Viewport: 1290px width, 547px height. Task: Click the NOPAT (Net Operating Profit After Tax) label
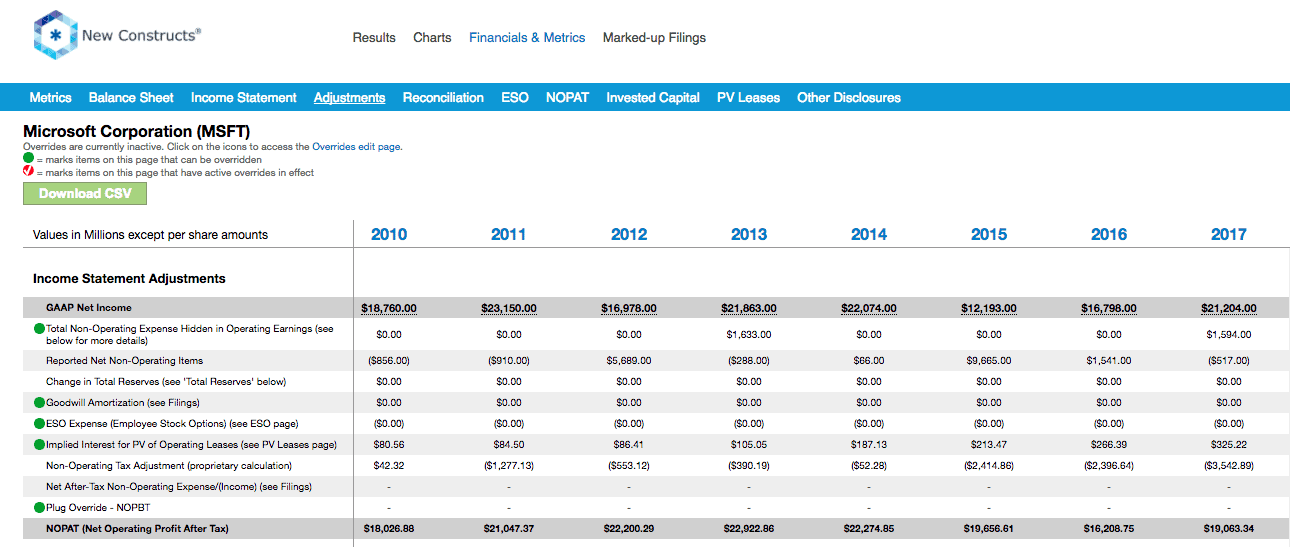[137, 528]
